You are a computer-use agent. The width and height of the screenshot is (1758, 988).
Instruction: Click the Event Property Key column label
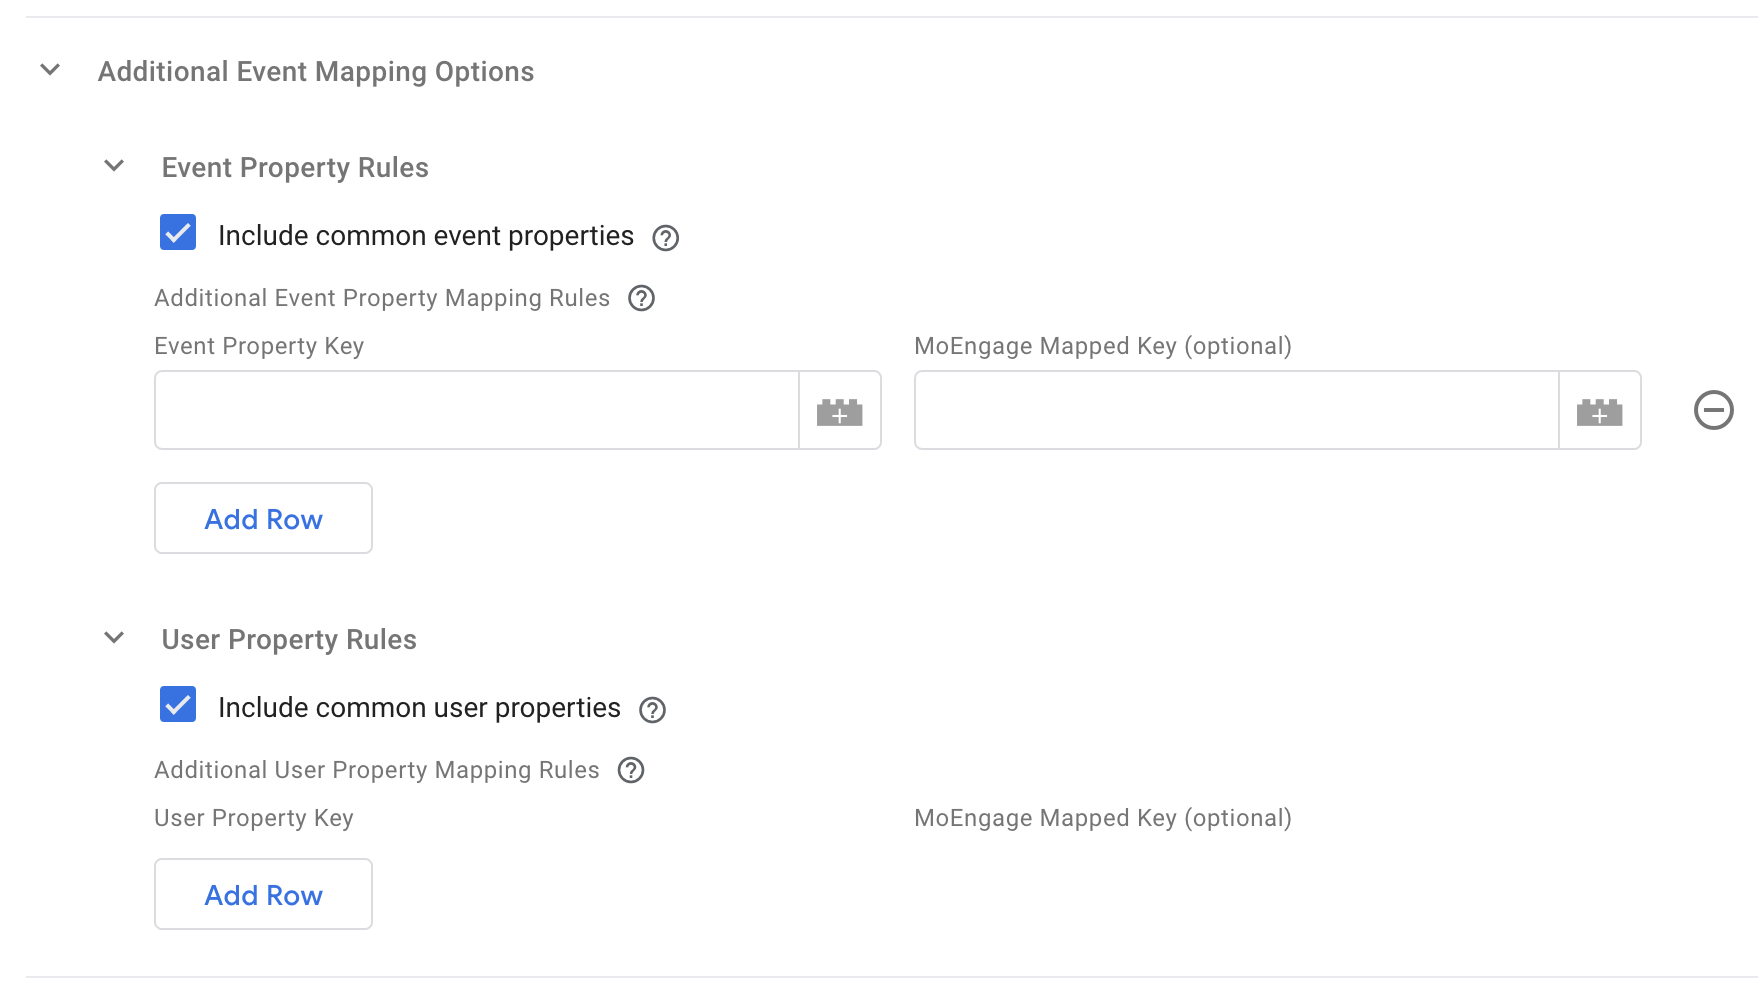click(x=259, y=345)
